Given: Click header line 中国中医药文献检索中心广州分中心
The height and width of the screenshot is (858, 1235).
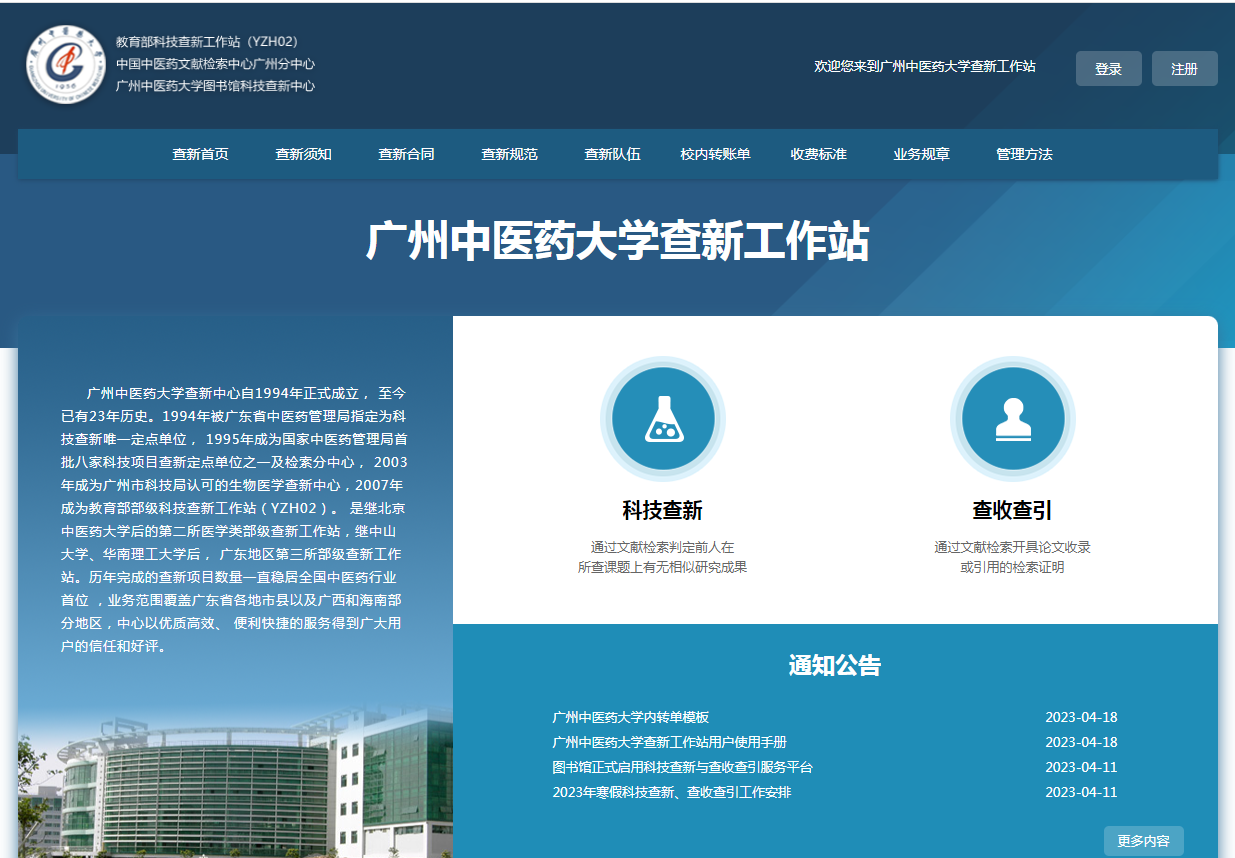Looking at the screenshot, I should (216, 64).
